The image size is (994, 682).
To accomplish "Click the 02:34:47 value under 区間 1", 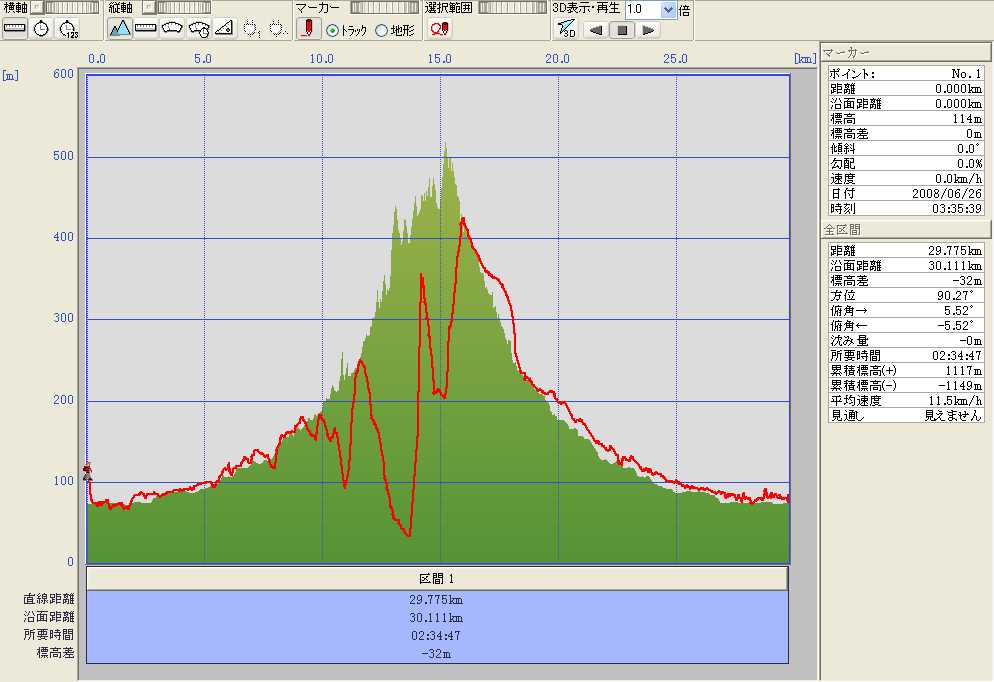I will tap(436, 635).
